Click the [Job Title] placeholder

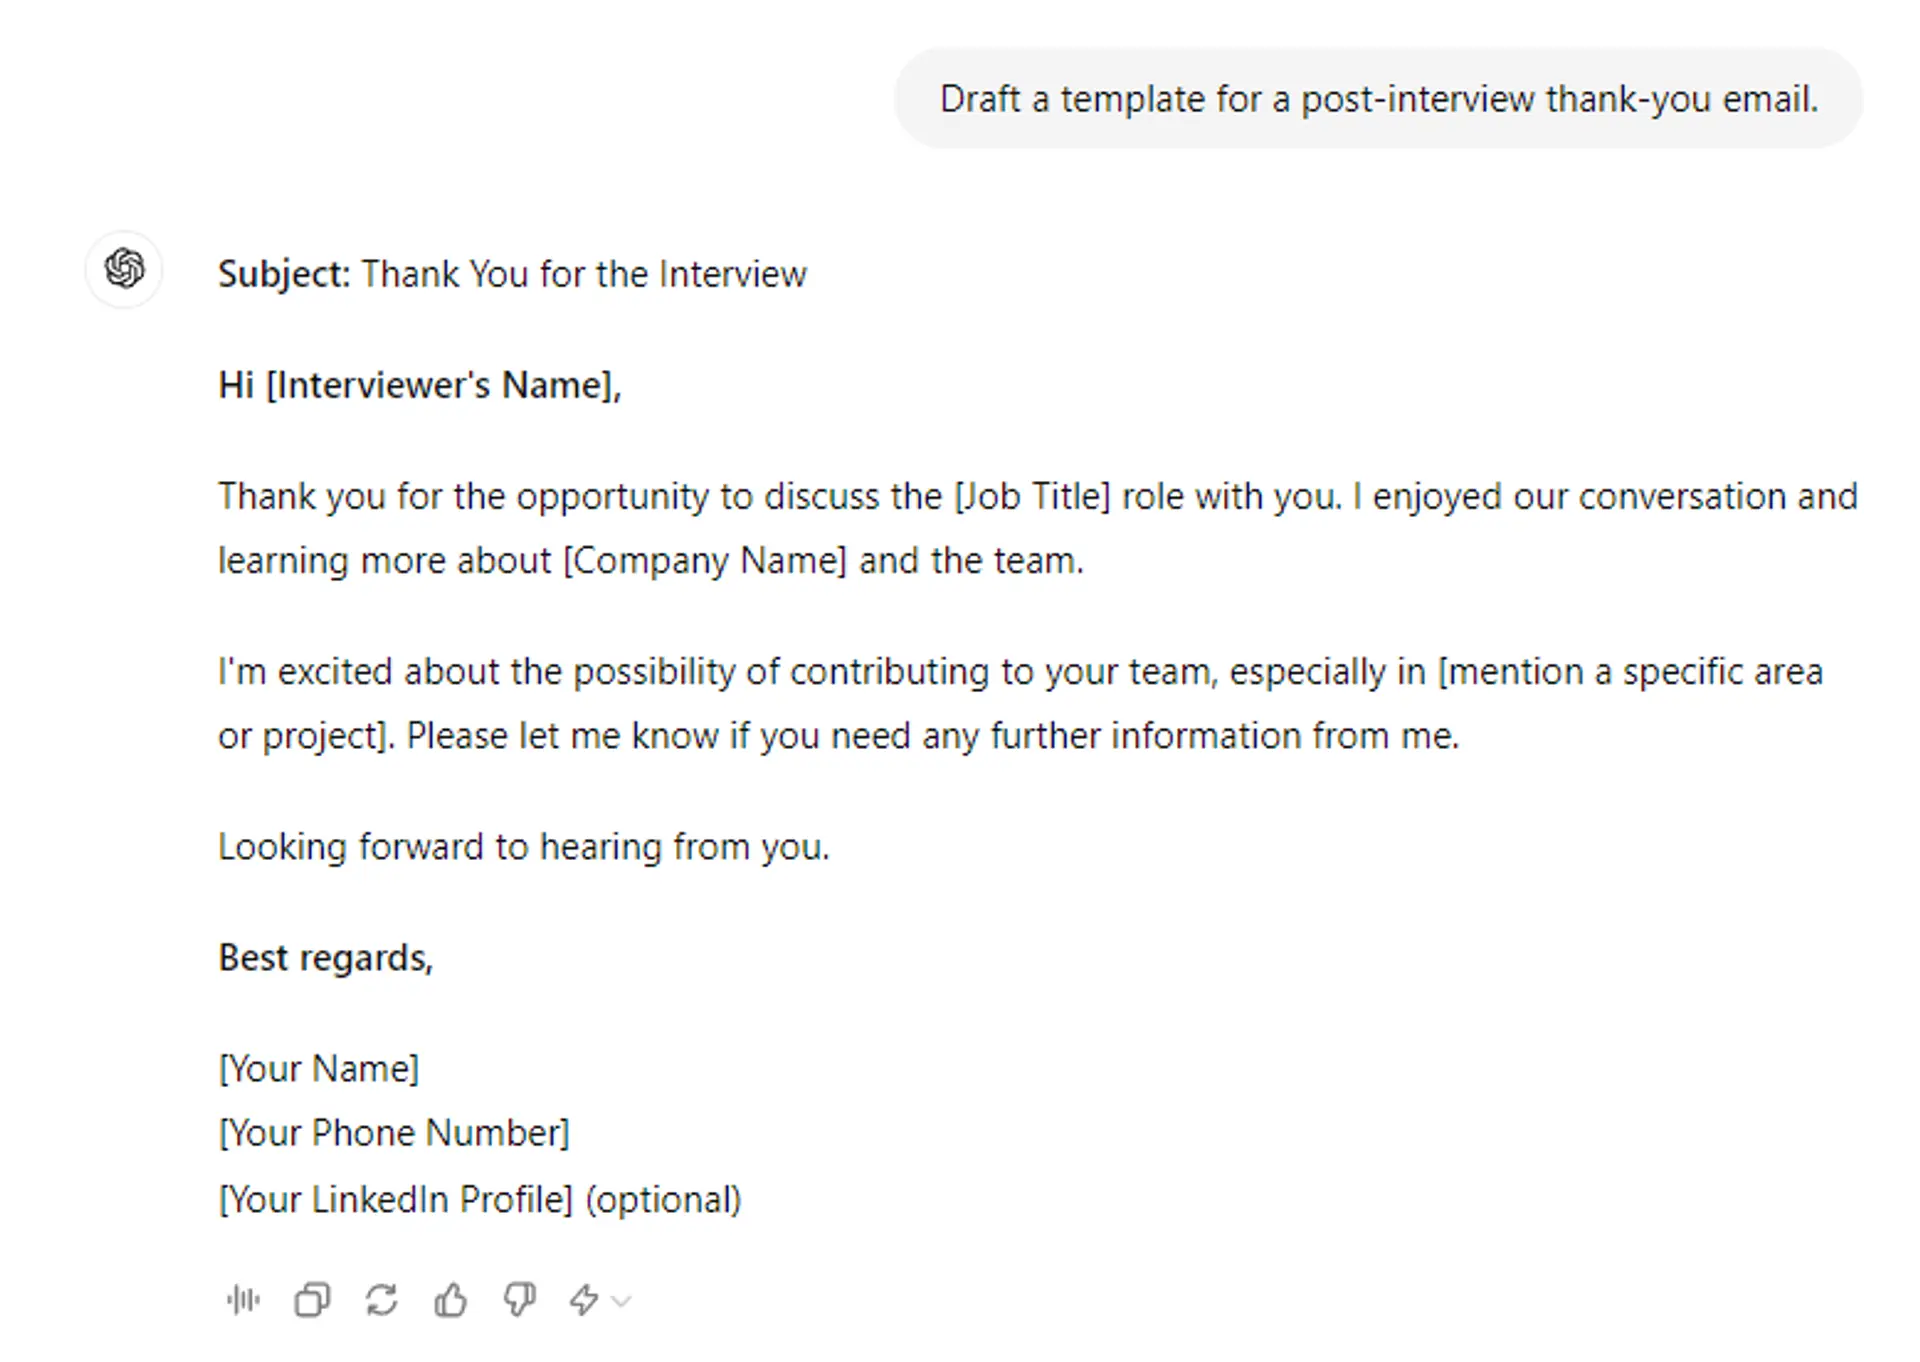pyautogui.click(x=1033, y=496)
